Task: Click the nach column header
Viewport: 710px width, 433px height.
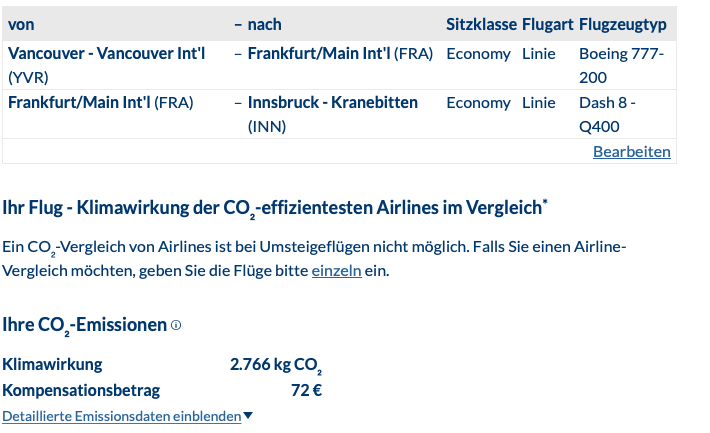Action: pos(264,24)
